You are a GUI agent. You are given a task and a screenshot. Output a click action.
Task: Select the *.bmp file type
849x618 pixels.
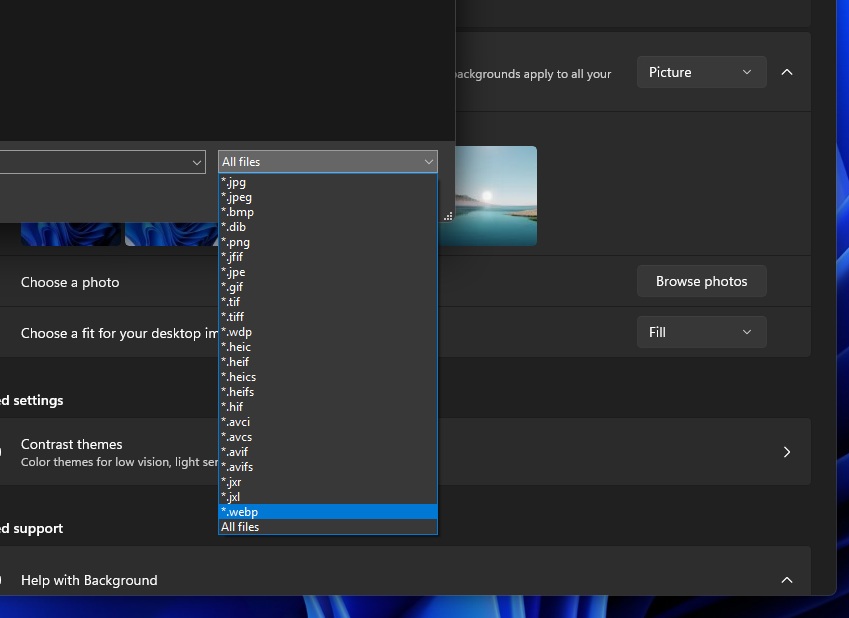click(238, 212)
